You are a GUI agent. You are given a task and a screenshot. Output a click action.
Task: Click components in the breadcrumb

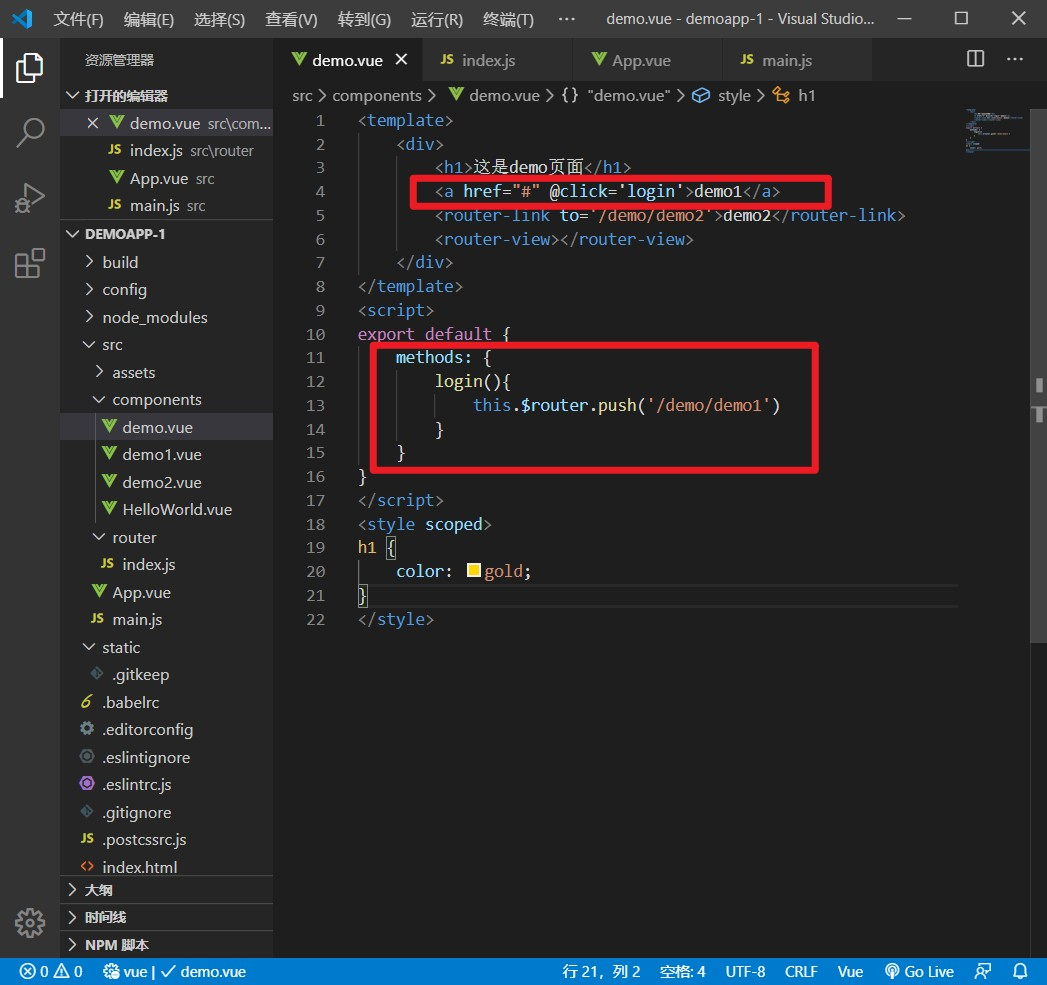[x=377, y=95]
